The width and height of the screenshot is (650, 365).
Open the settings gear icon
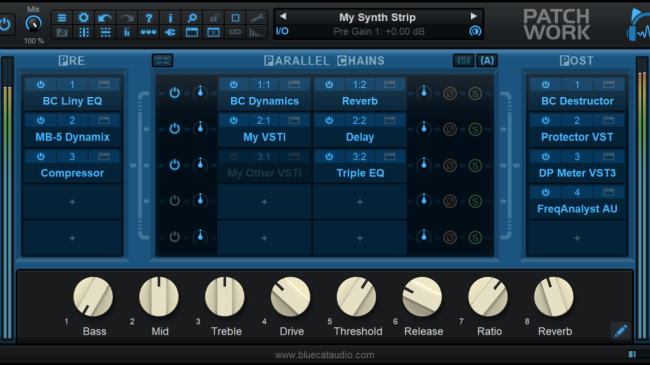[84, 18]
